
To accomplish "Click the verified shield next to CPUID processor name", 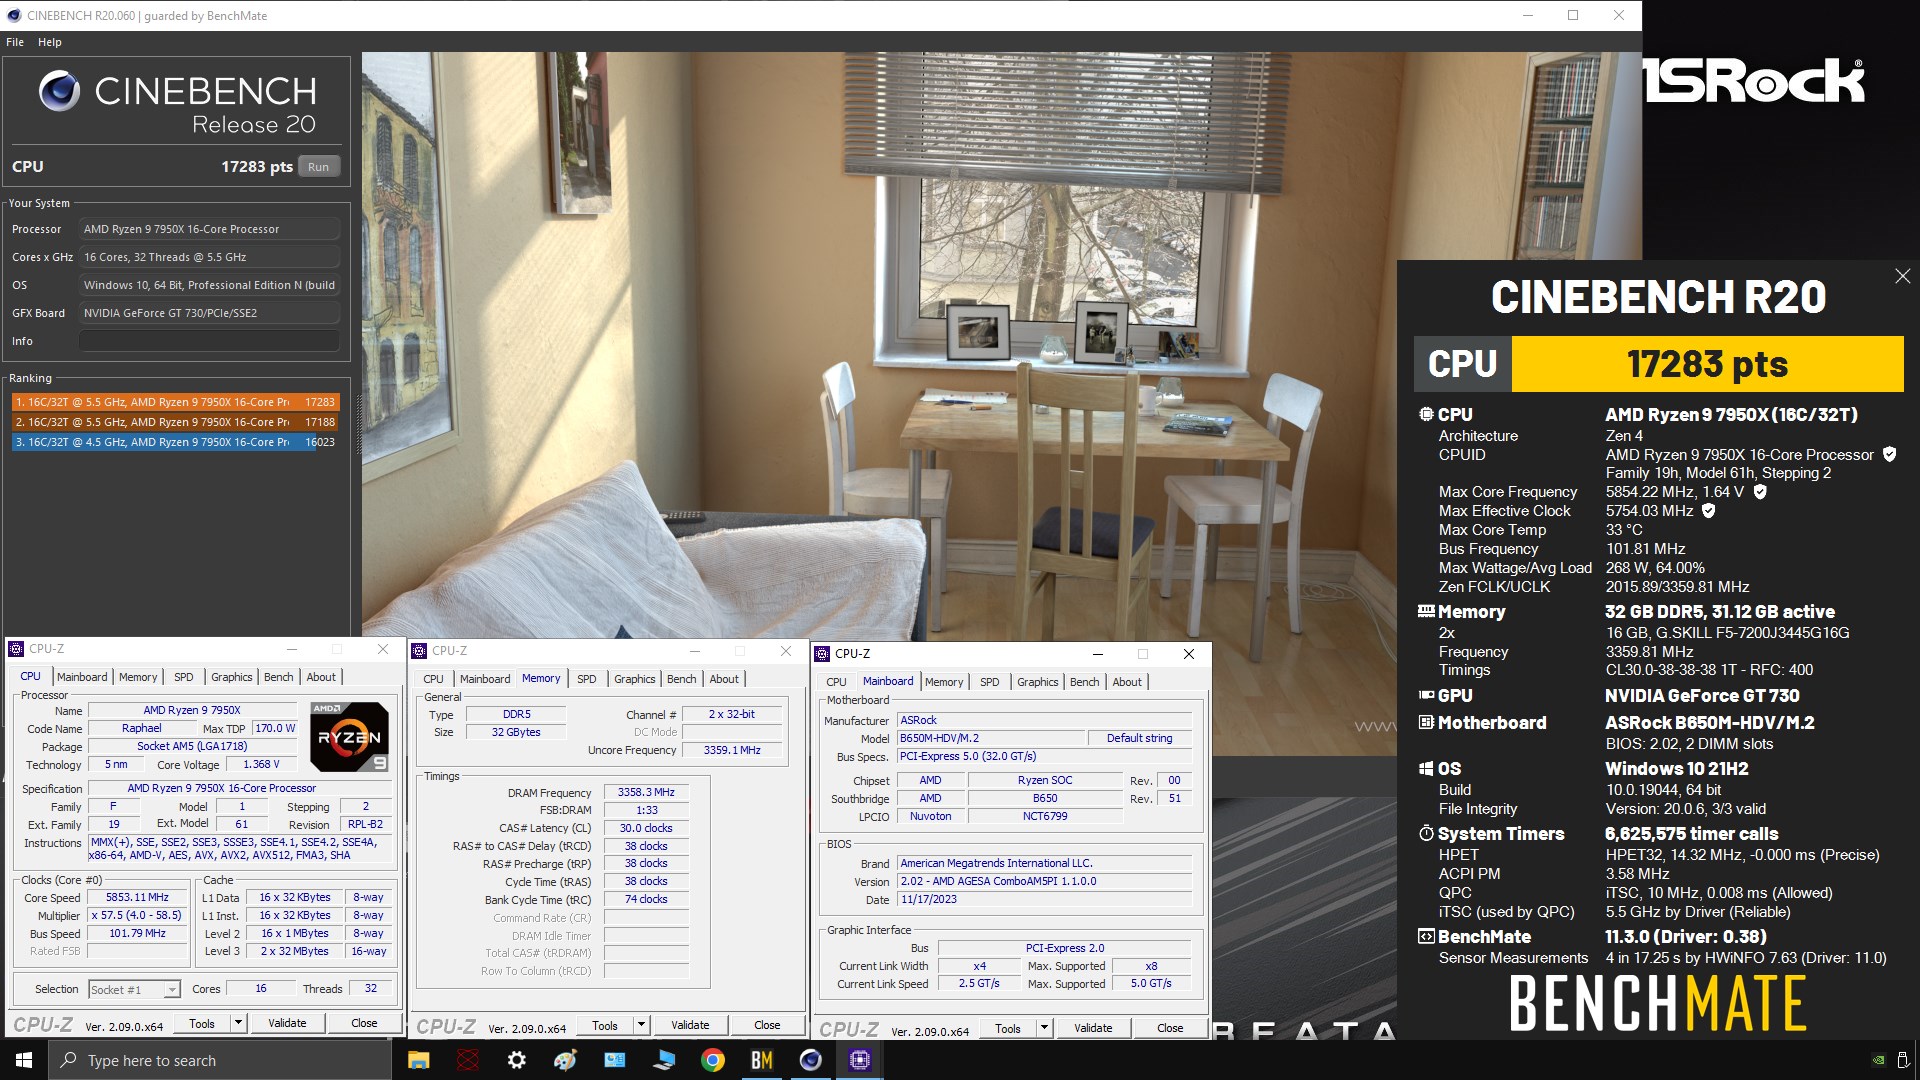I will tap(1889, 454).
